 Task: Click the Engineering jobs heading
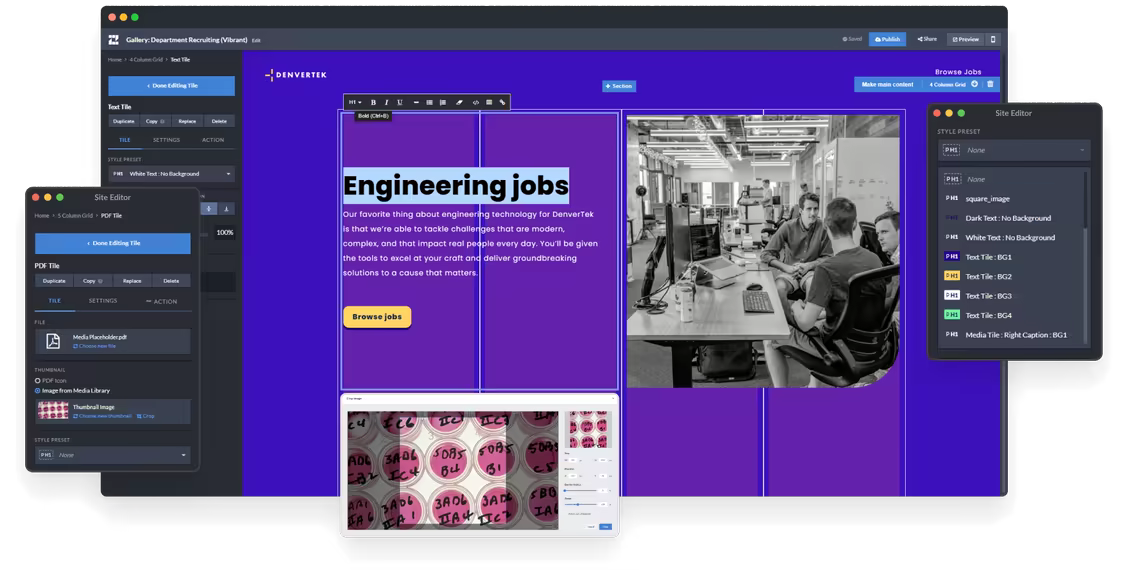coord(455,186)
